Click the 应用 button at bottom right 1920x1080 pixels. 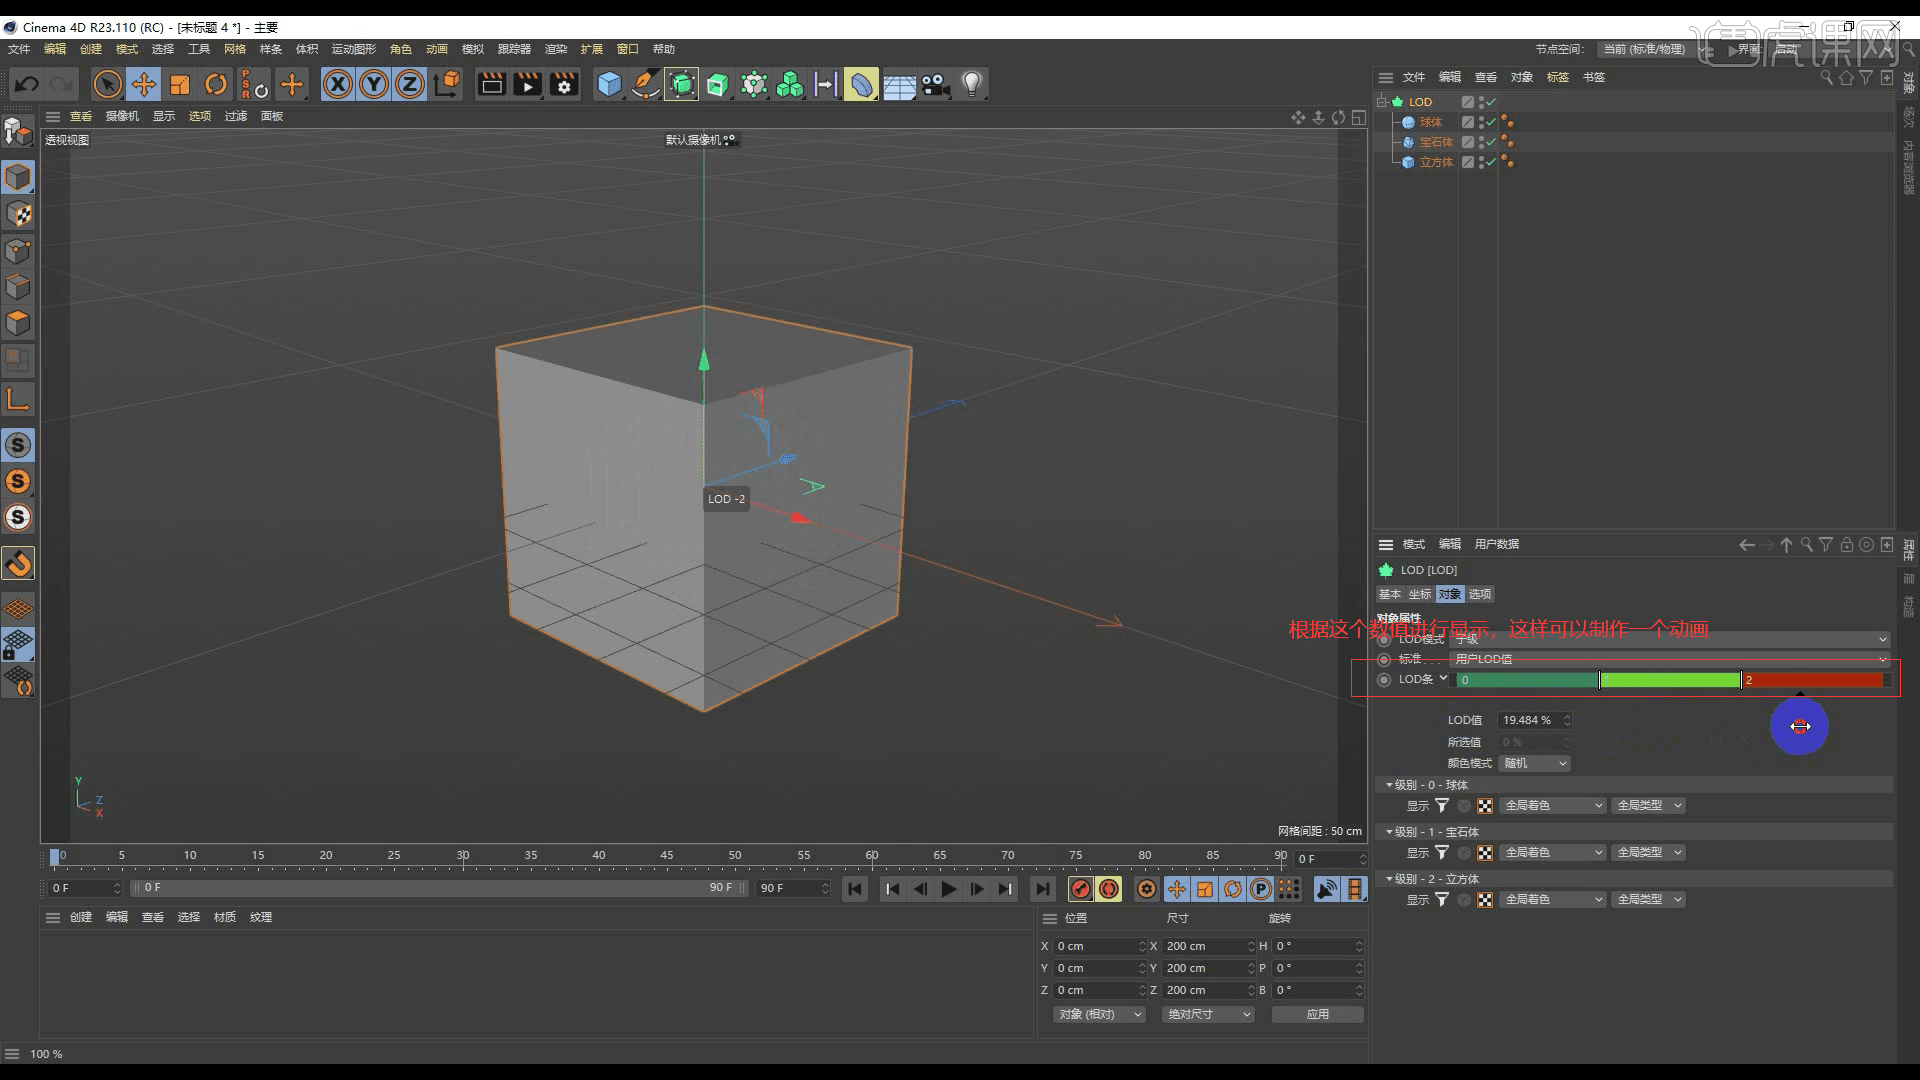(1317, 1013)
